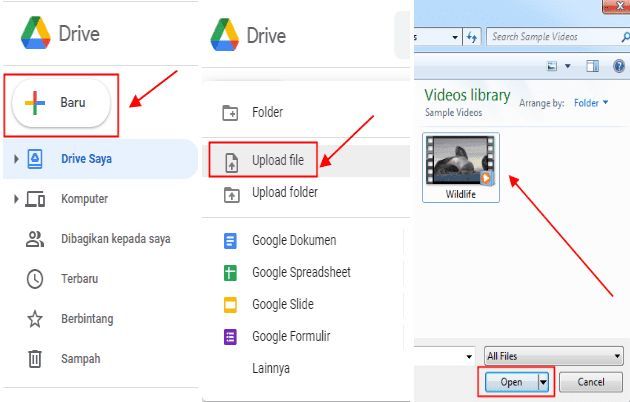Open Sampah trash
This screenshot has width=630, height=402.
pyautogui.click(x=81, y=359)
